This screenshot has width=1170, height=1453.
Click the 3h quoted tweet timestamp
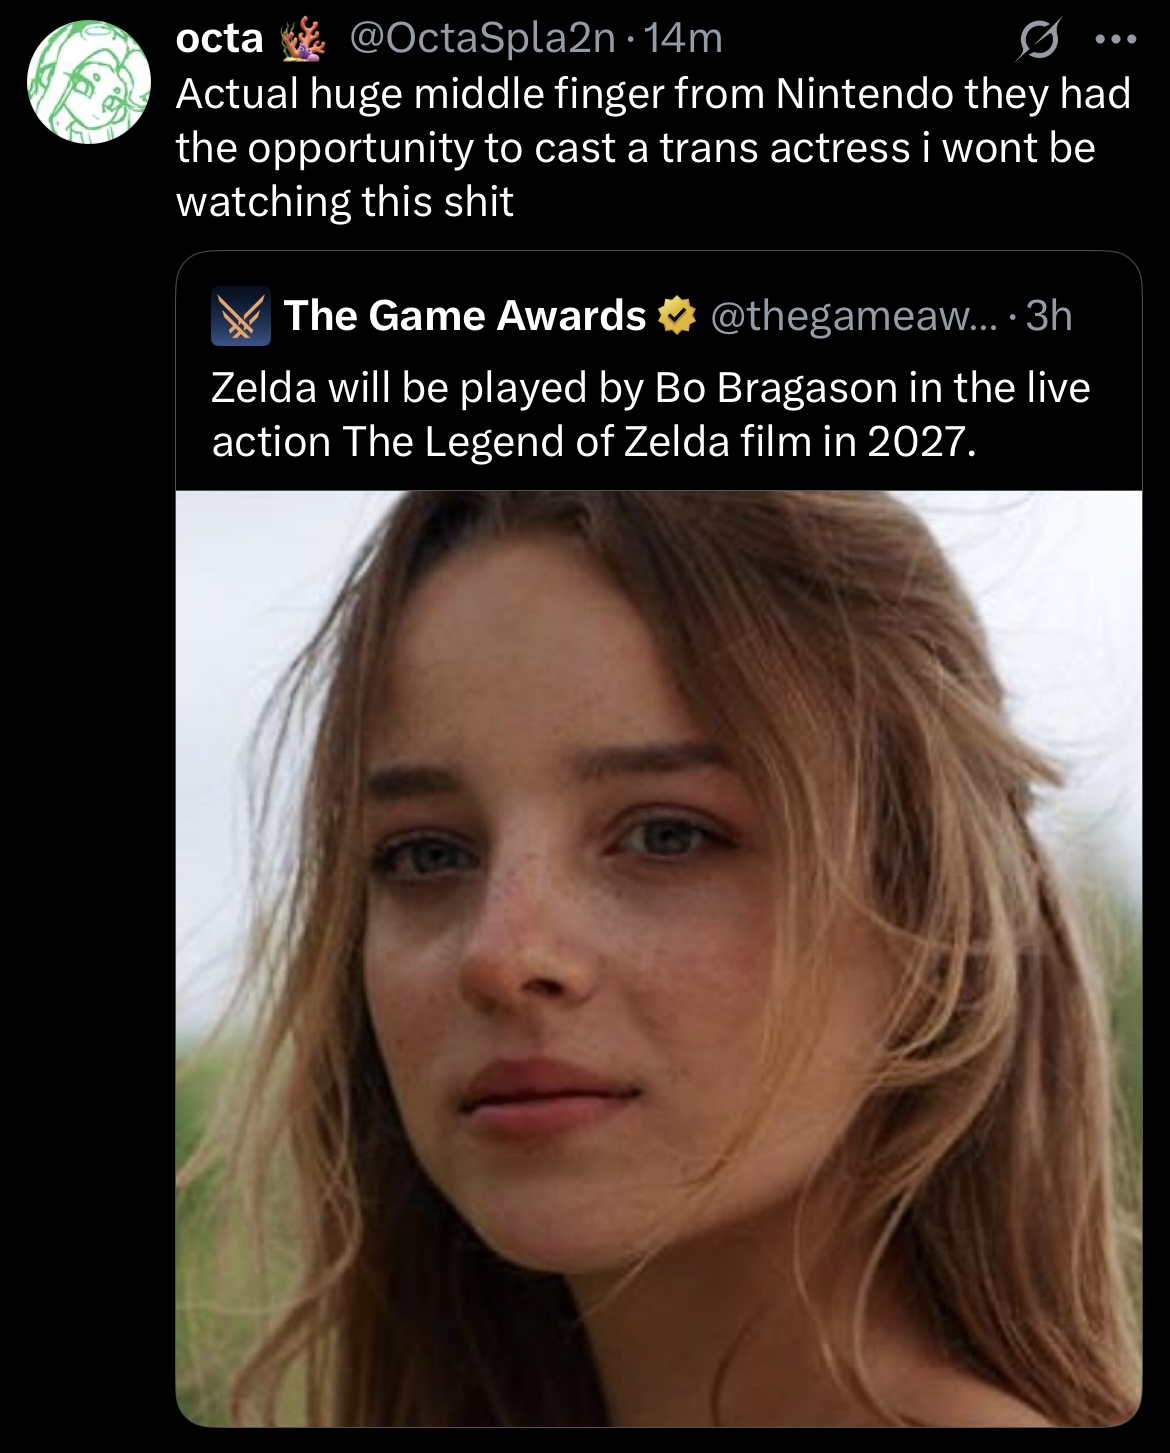click(x=1049, y=316)
